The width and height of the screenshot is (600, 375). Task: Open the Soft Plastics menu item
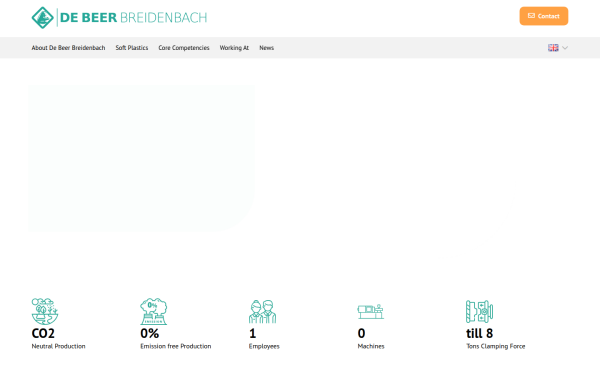tap(132, 48)
